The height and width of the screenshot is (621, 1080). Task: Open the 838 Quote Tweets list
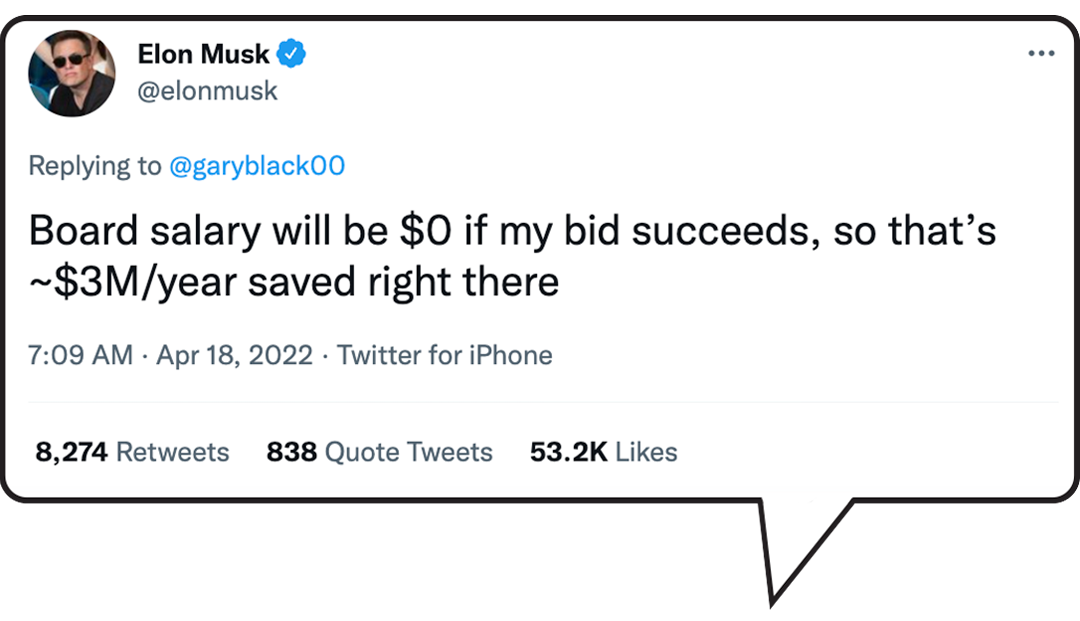click(x=379, y=452)
